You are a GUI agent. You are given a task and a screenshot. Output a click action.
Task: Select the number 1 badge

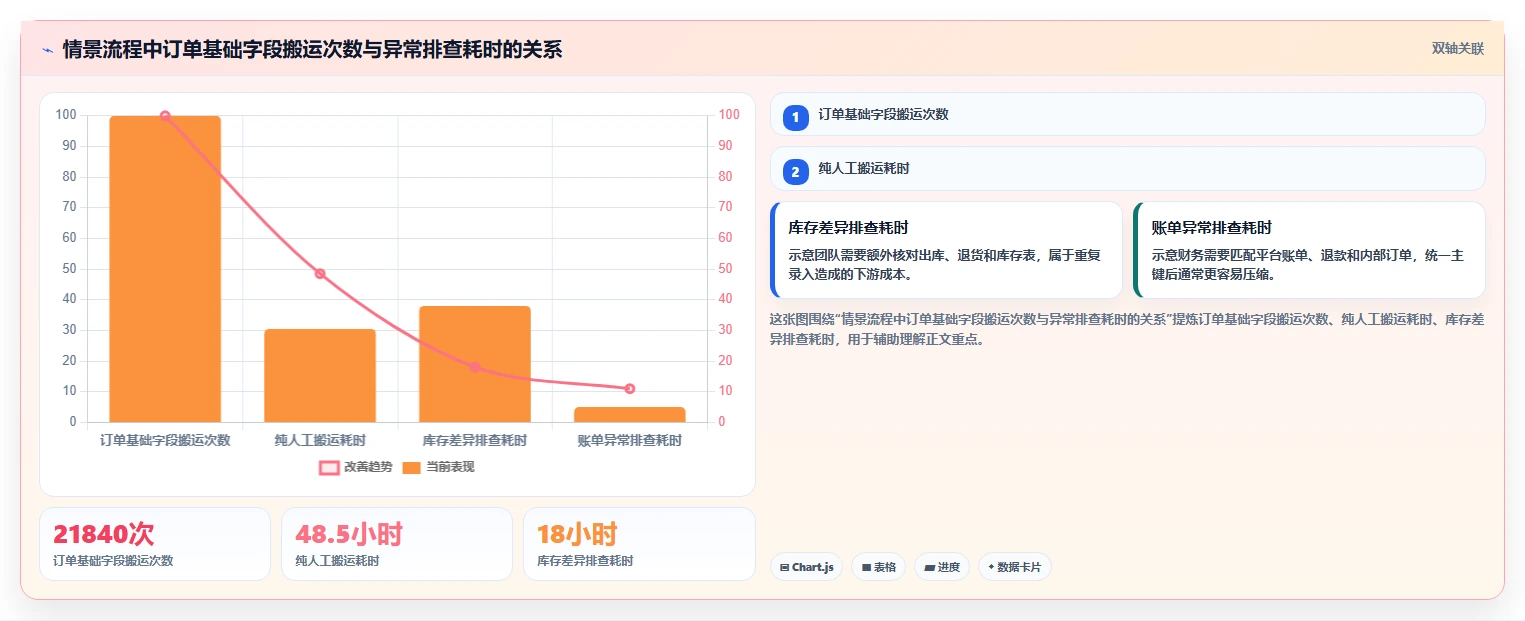[795, 118]
